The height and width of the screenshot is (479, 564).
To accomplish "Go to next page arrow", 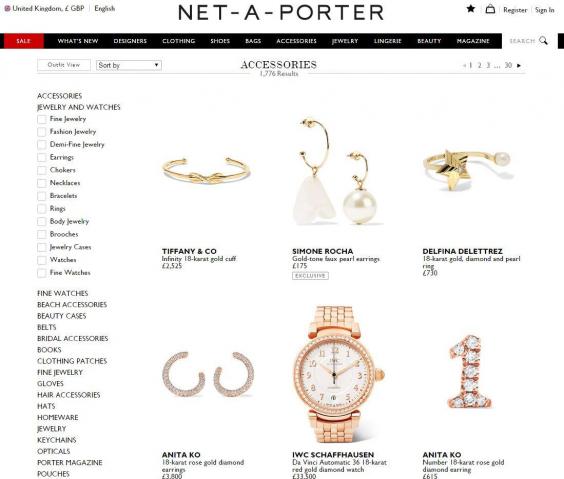I will [519, 65].
